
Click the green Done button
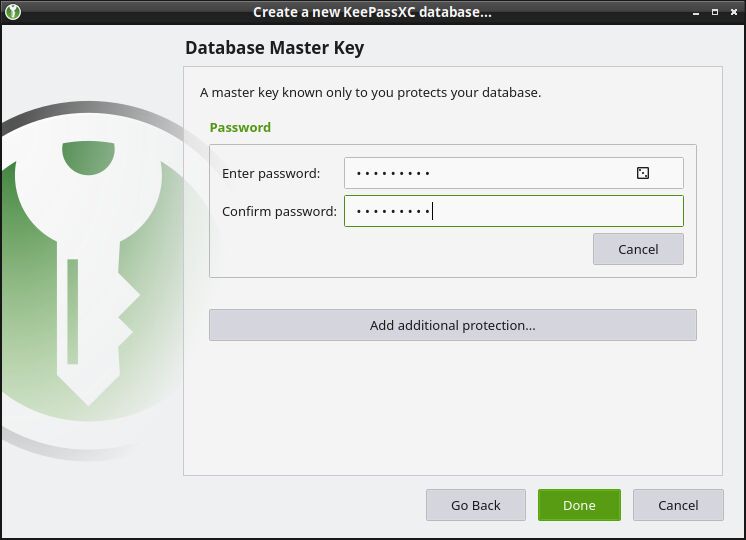(x=579, y=505)
